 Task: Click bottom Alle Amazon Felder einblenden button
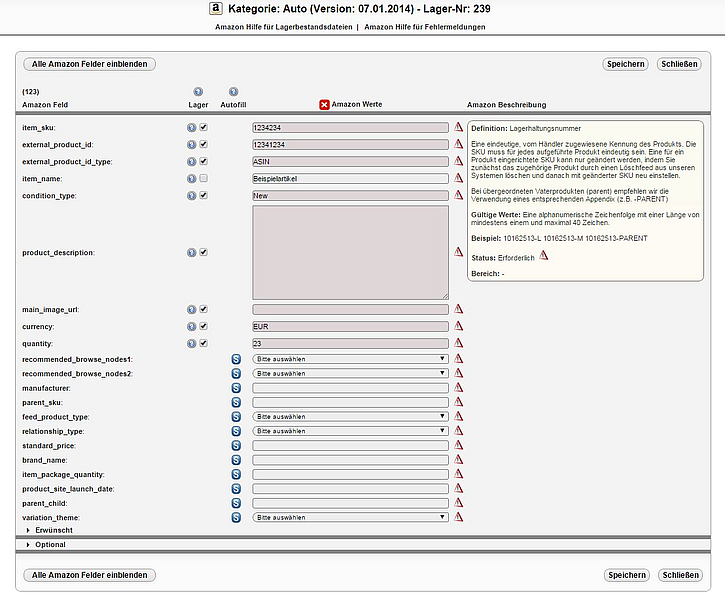click(x=89, y=575)
